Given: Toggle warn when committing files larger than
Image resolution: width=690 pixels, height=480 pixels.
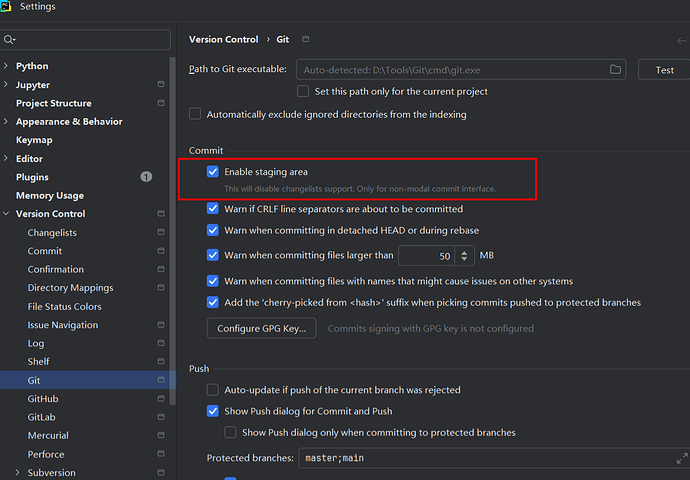Looking at the screenshot, I should [213, 255].
